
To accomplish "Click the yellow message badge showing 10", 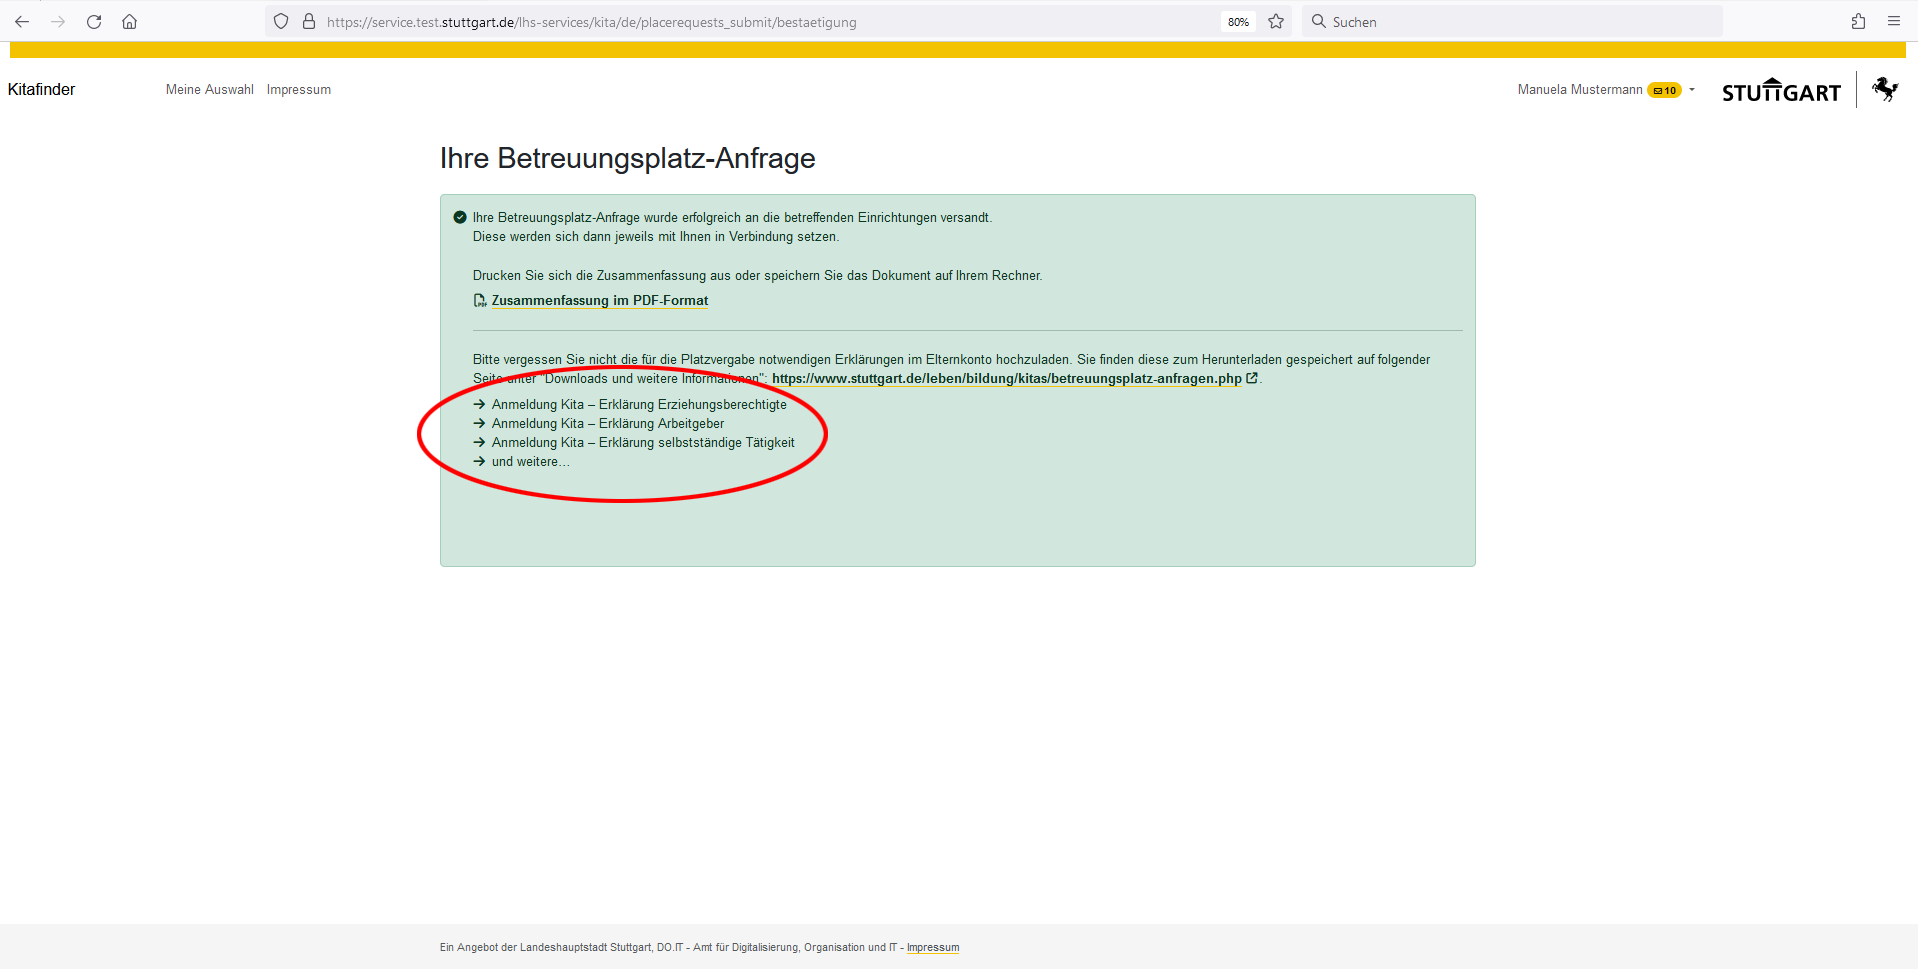I will 1665,90.
